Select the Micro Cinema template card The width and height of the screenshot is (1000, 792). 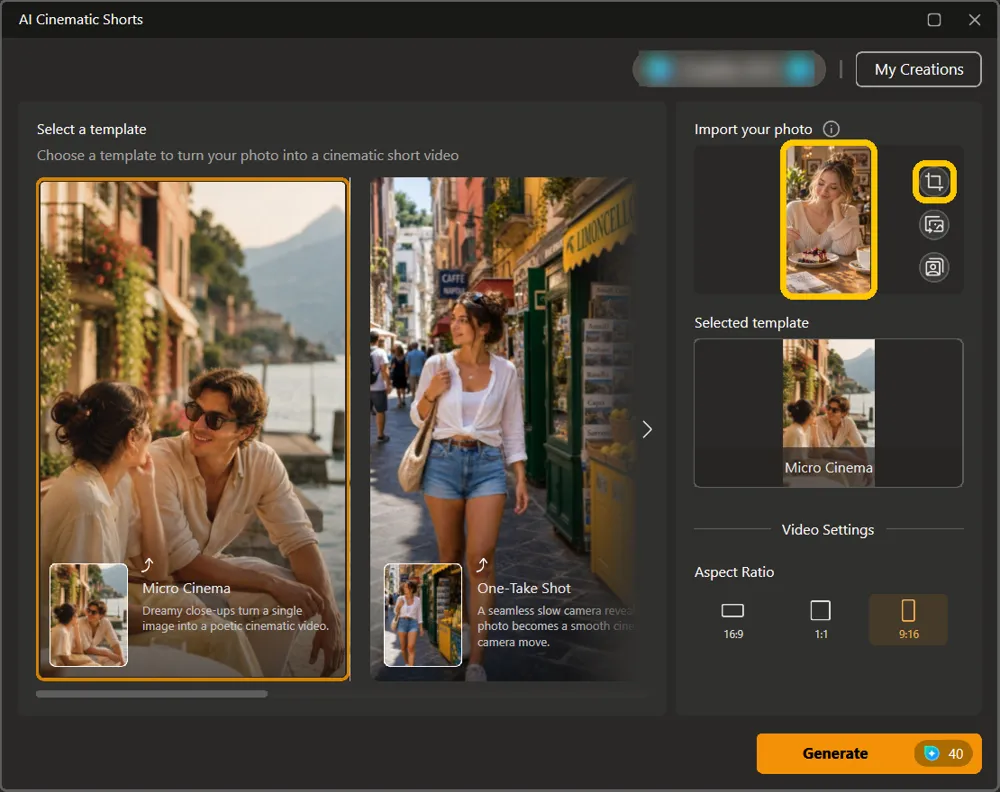coord(193,429)
